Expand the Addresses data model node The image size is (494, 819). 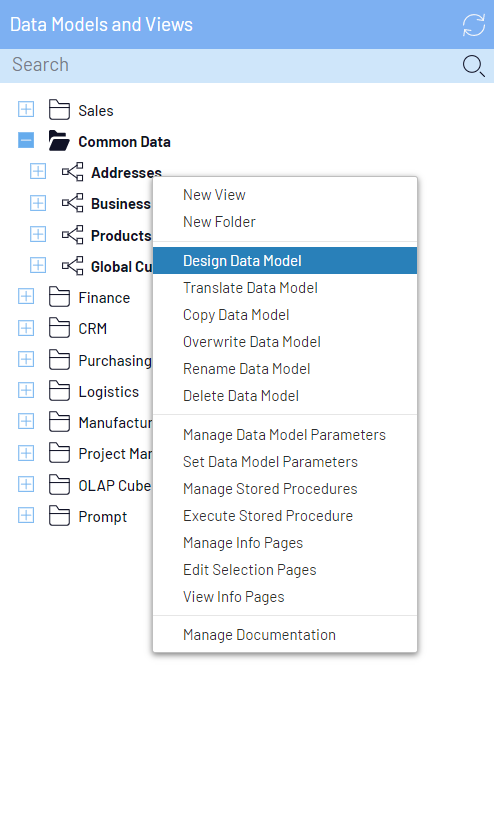coord(38,171)
